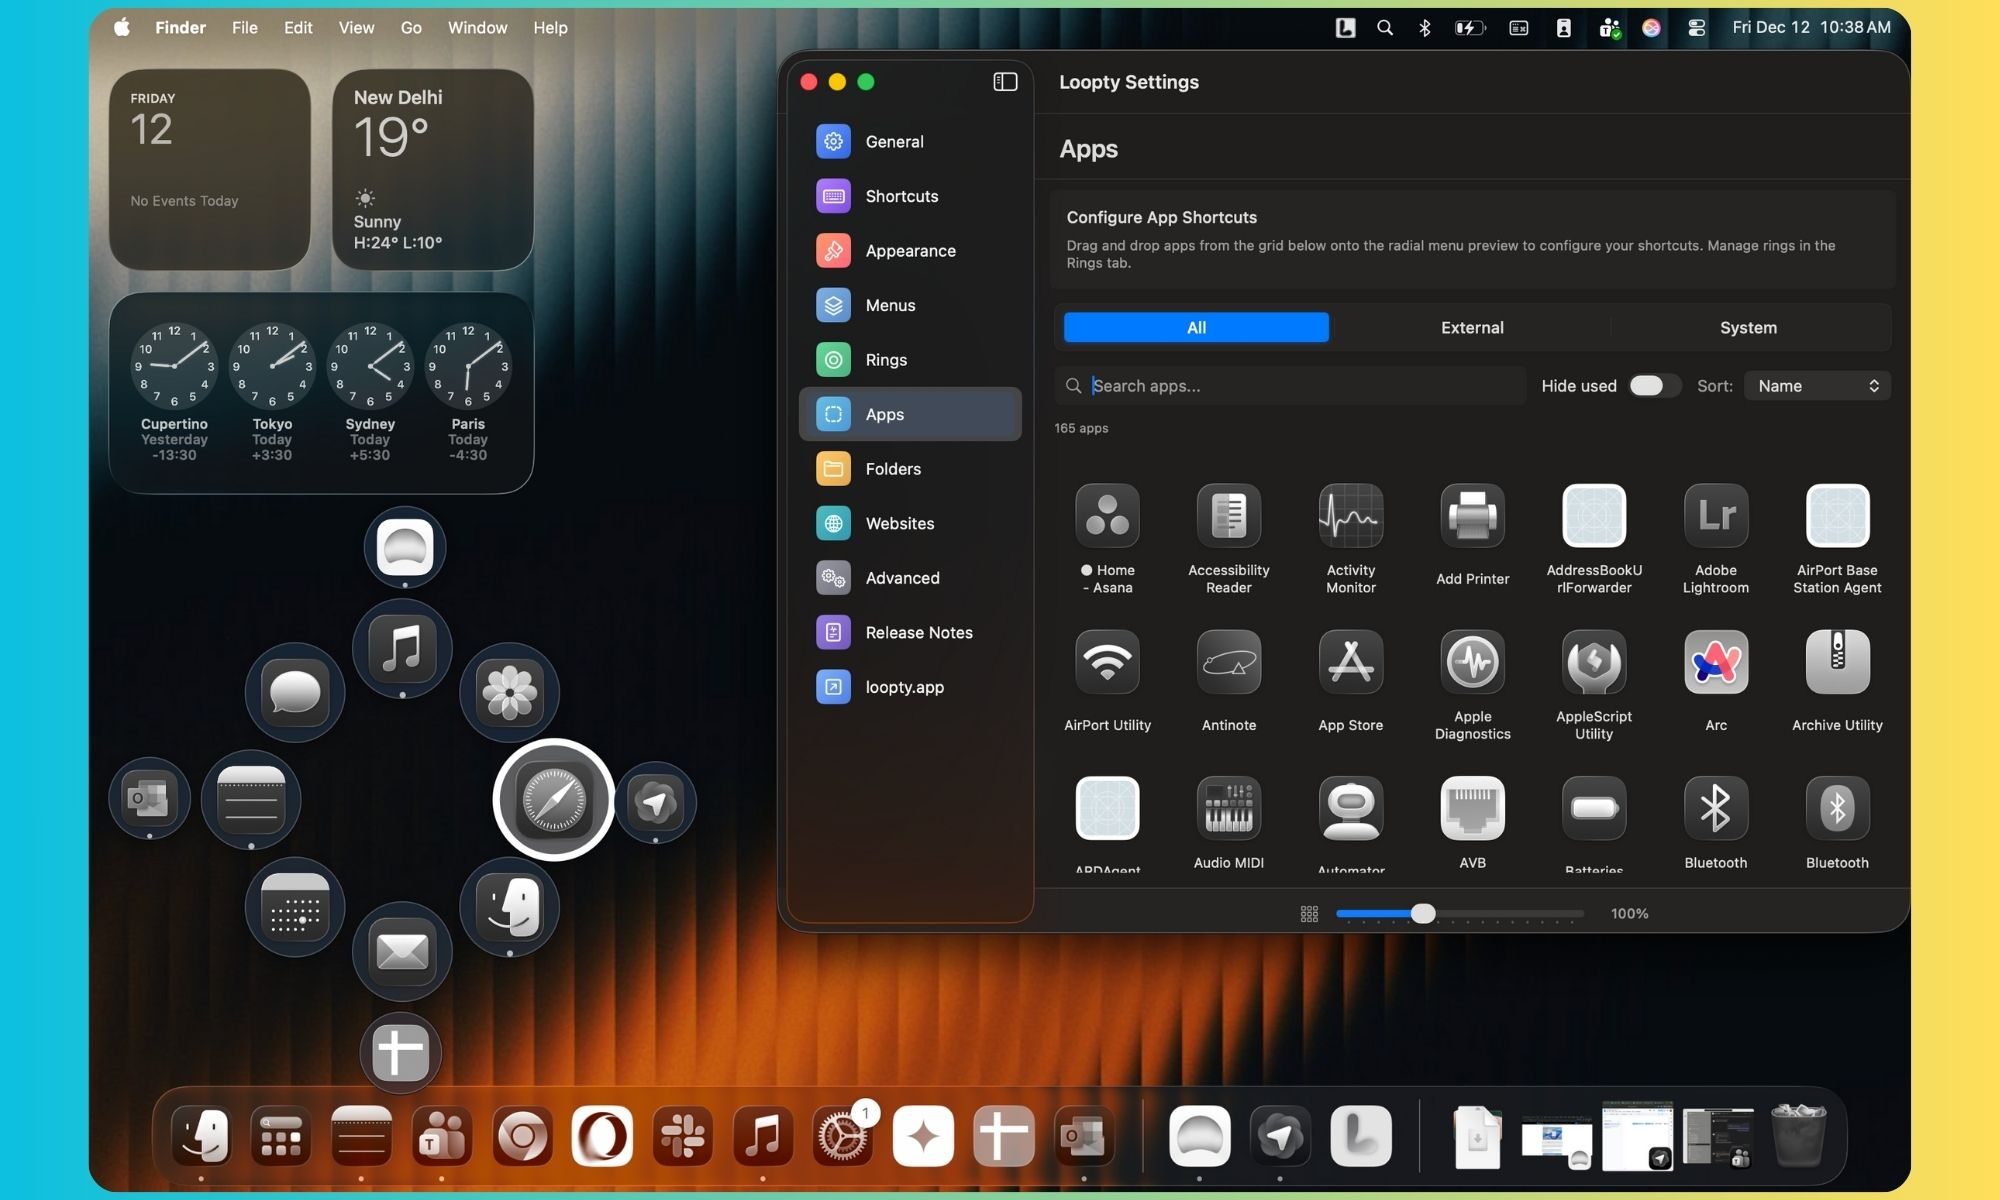
Task: Collapse the settings sidebar
Action: [x=1003, y=82]
